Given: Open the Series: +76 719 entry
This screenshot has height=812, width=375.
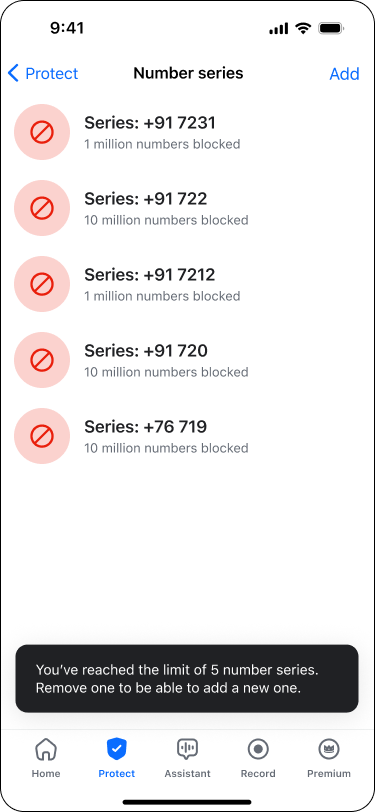Looking at the screenshot, I should [188, 436].
